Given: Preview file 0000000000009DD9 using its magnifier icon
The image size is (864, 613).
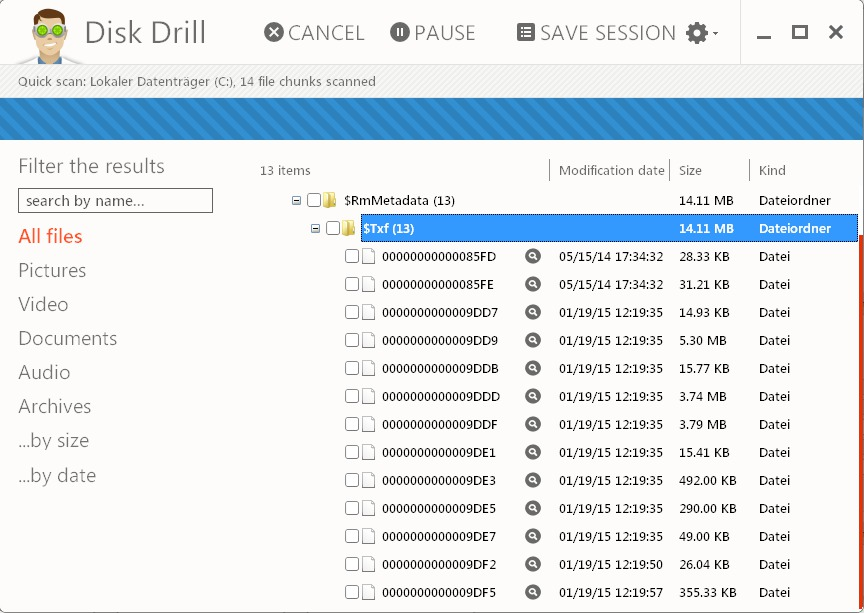Looking at the screenshot, I should [x=532, y=340].
